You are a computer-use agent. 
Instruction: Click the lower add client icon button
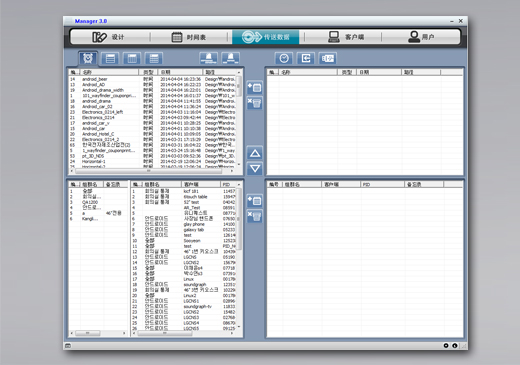click(x=255, y=201)
